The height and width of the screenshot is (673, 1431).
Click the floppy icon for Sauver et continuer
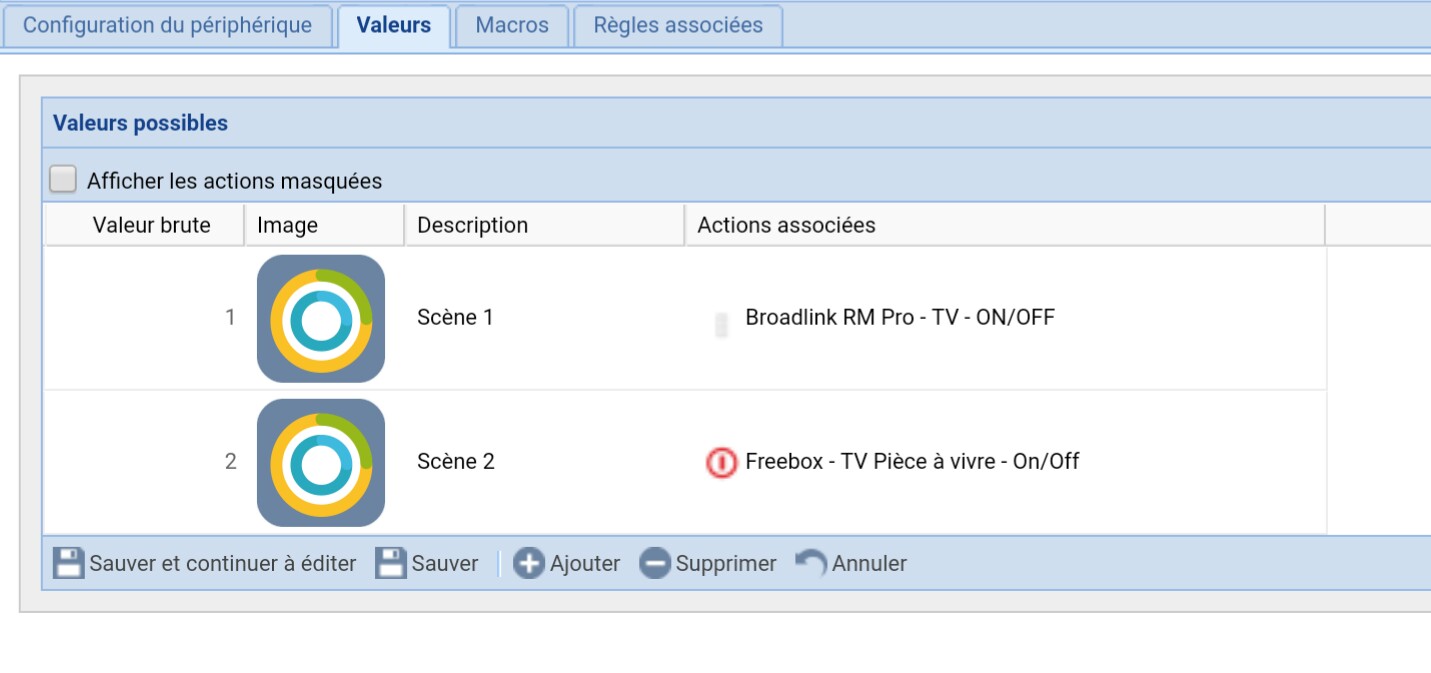point(69,563)
